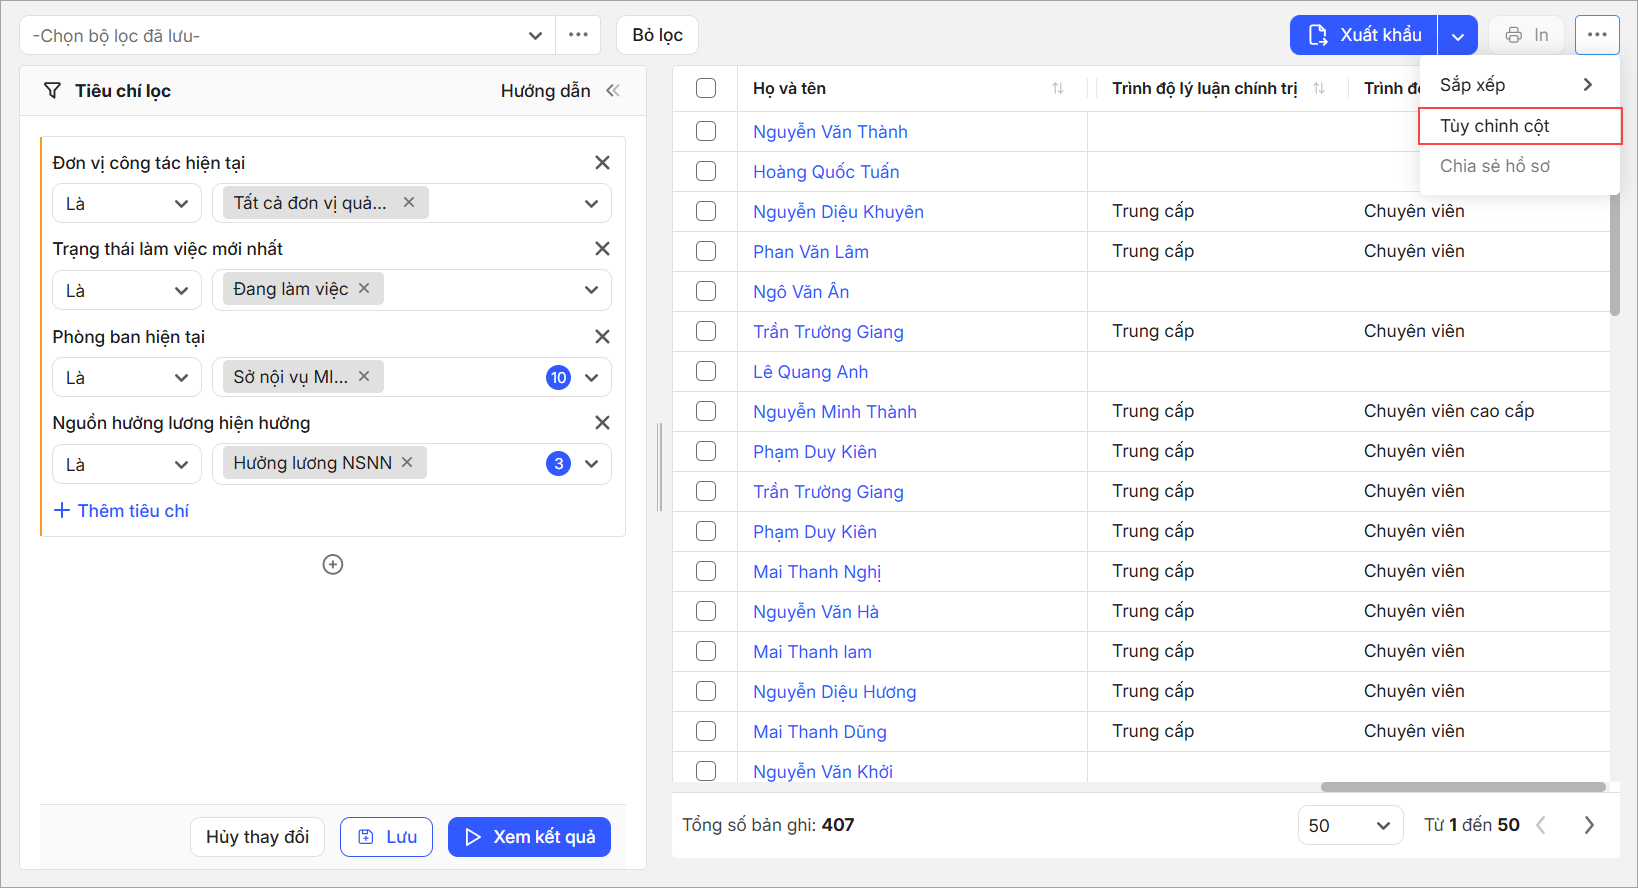Go to next page of records
Viewport: 1638px width, 888px height.
[1588, 825]
